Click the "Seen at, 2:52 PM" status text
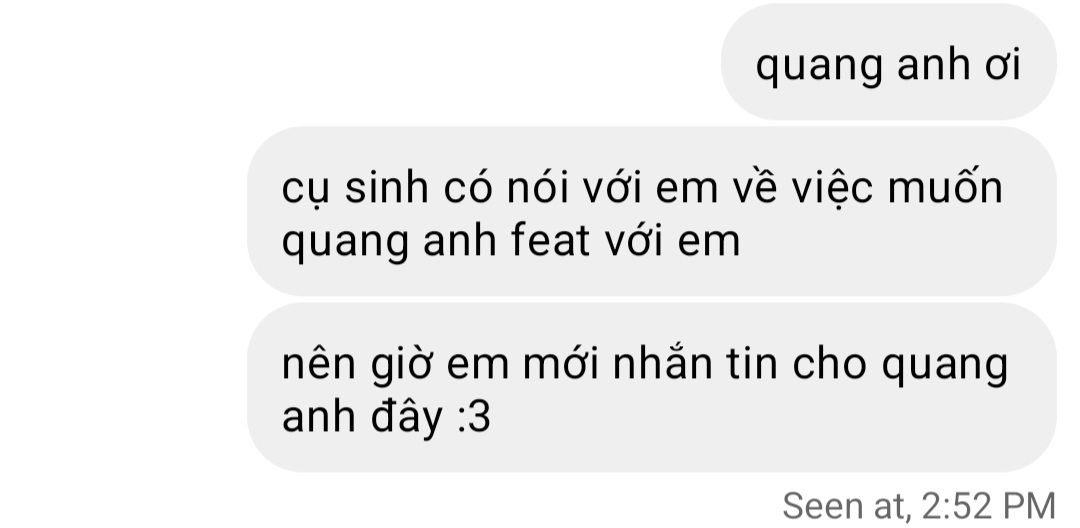The width and height of the screenshot is (1080, 528). 919,506
